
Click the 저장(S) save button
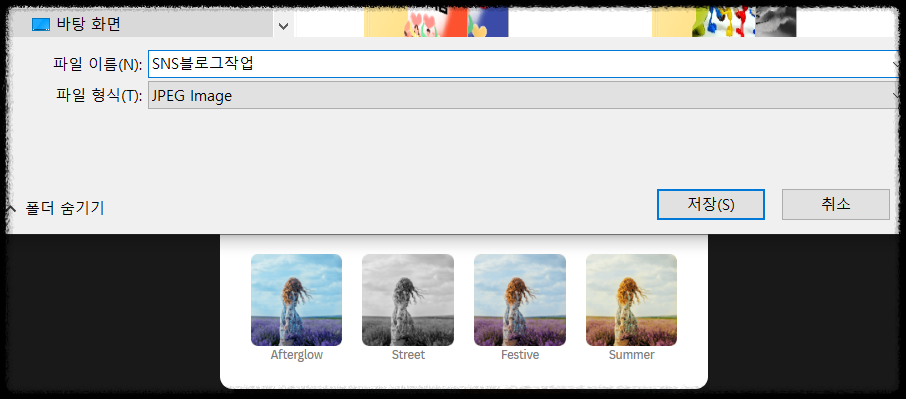click(711, 204)
